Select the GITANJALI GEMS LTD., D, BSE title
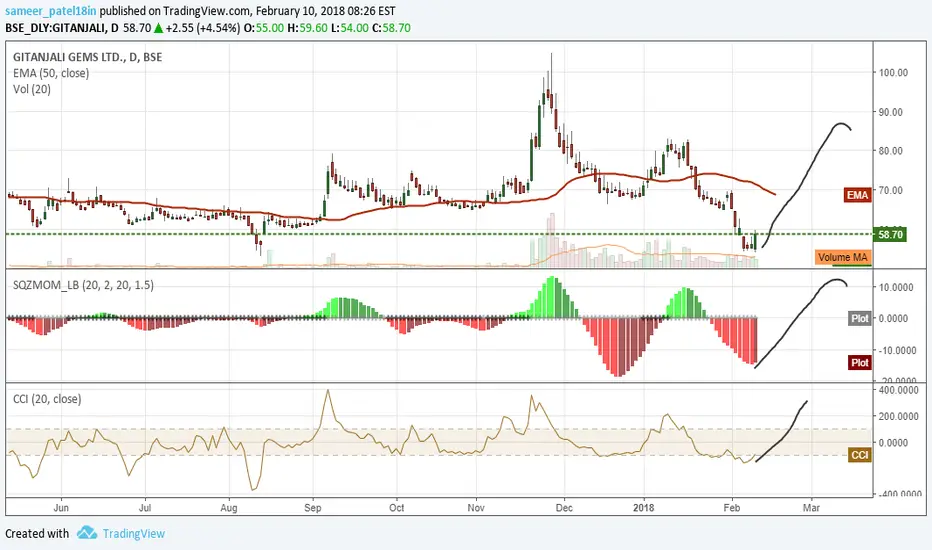 coord(87,57)
